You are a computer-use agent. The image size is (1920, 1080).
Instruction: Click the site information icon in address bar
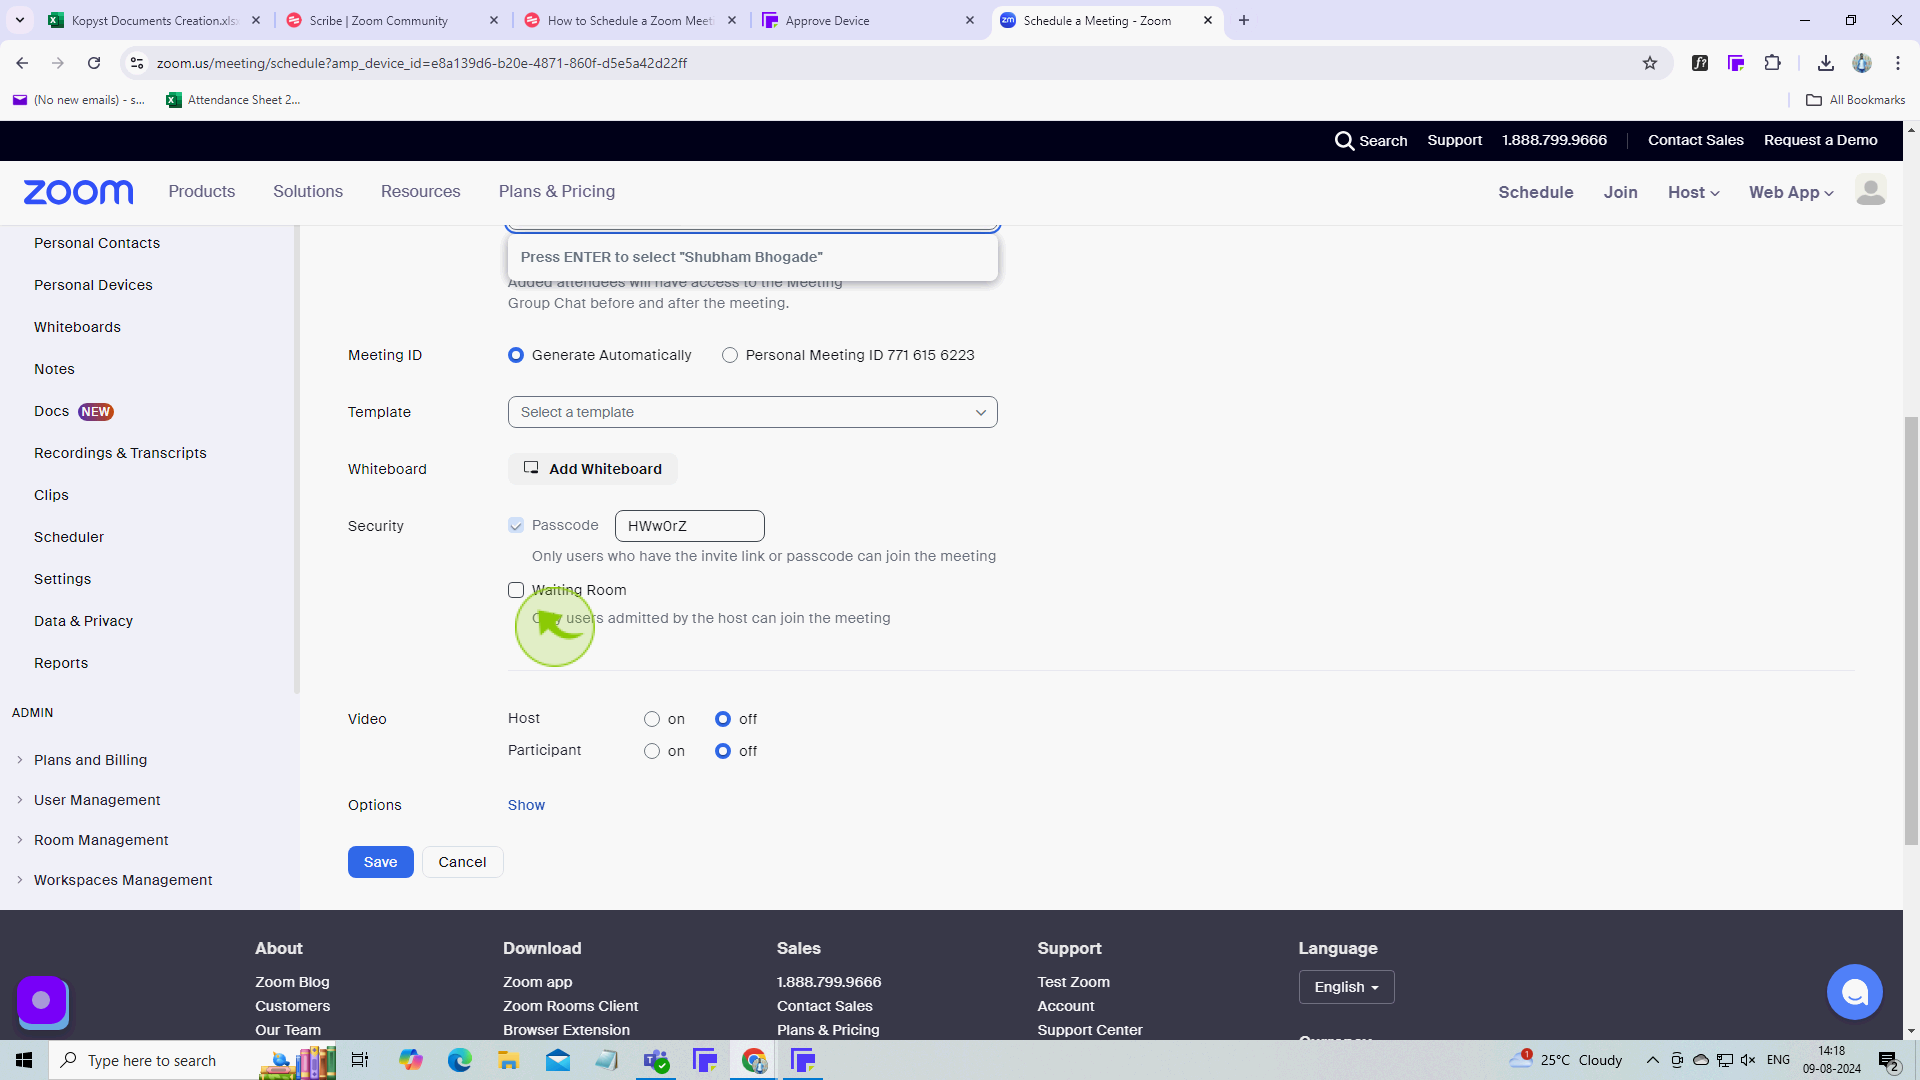click(x=137, y=63)
